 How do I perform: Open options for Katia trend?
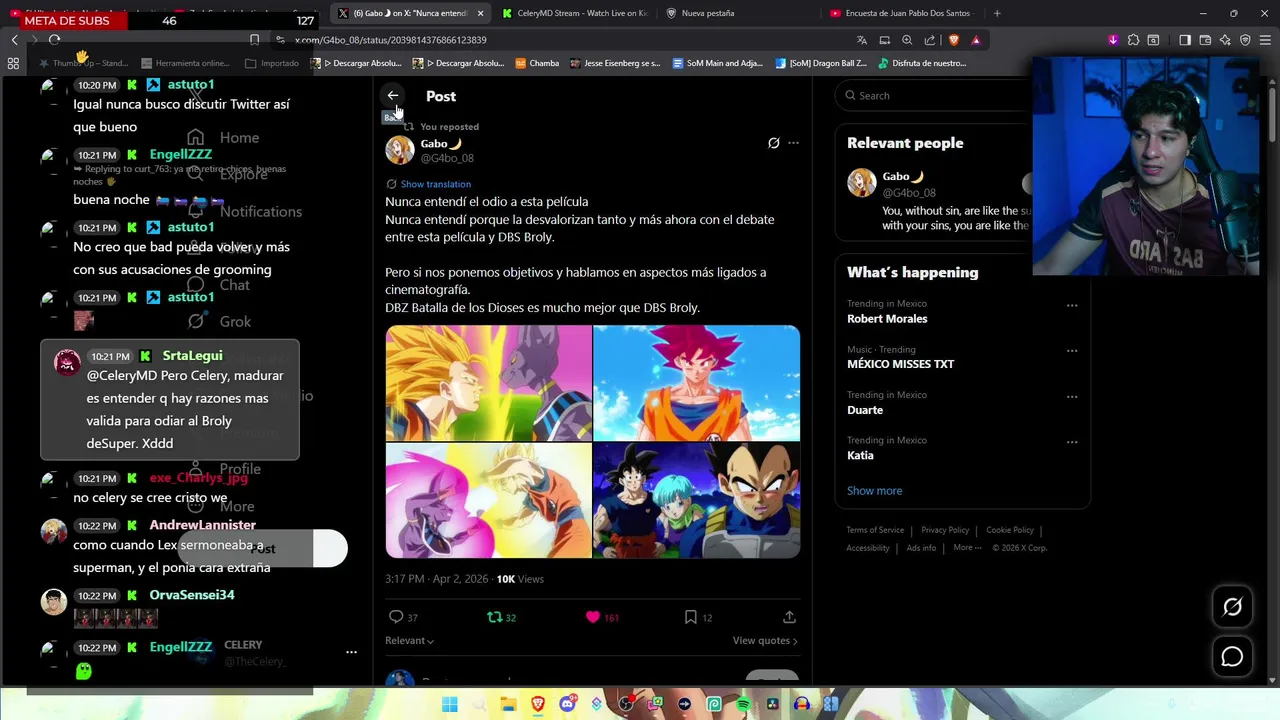[x=1072, y=442]
